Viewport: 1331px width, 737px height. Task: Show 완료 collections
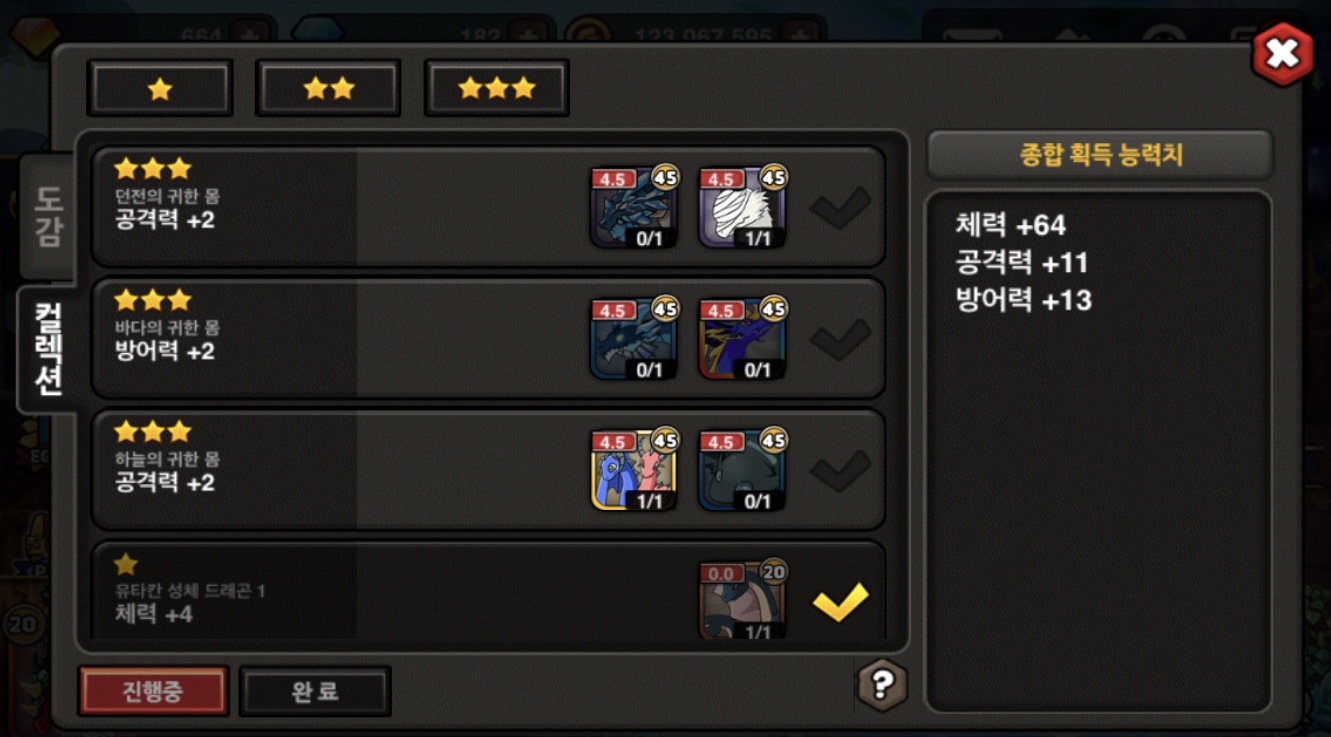(x=315, y=692)
